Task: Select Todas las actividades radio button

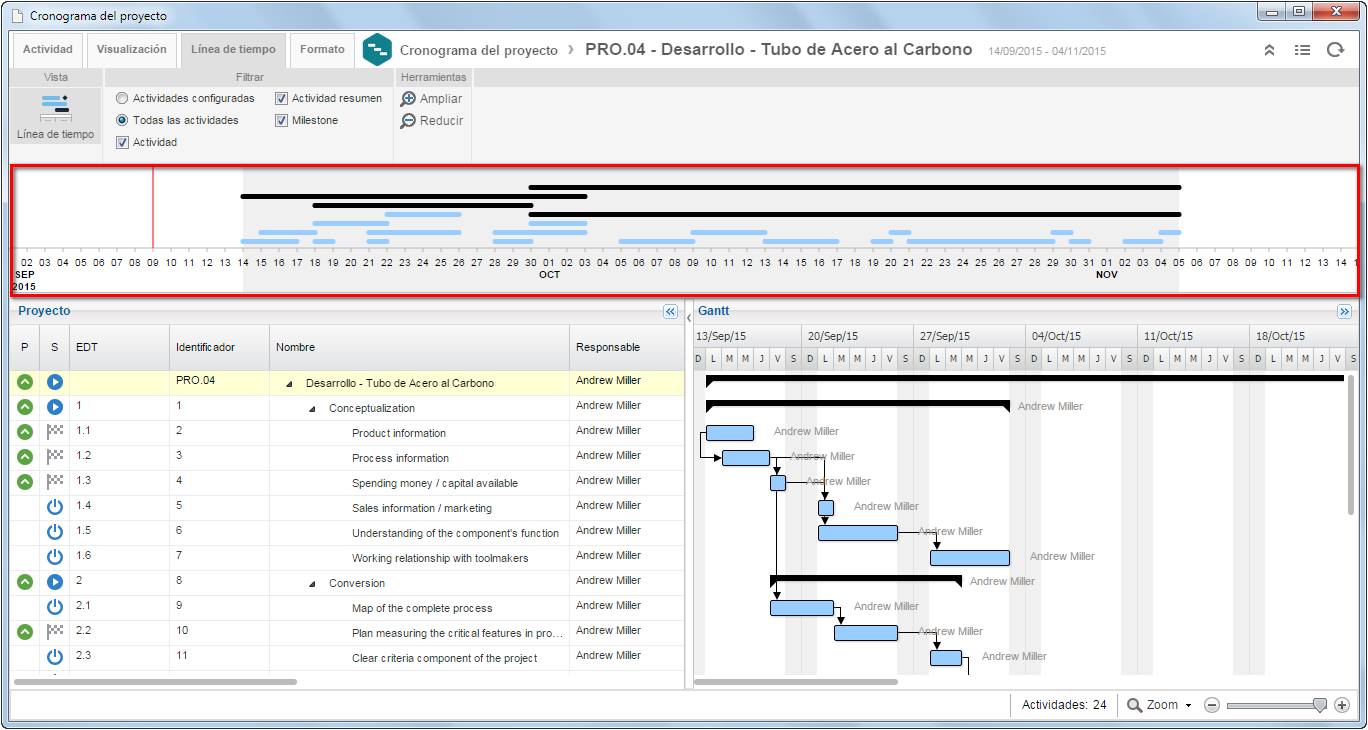Action: [x=122, y=120]
